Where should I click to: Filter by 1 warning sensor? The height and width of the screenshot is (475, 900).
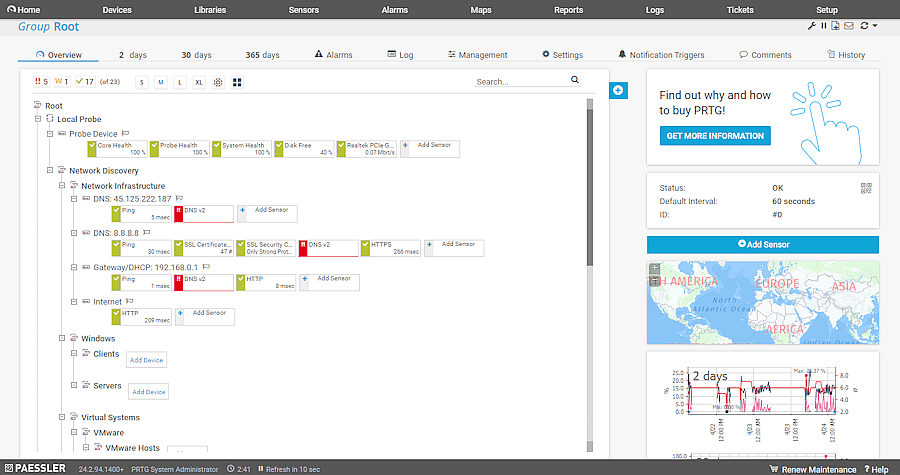coord(61,82)
